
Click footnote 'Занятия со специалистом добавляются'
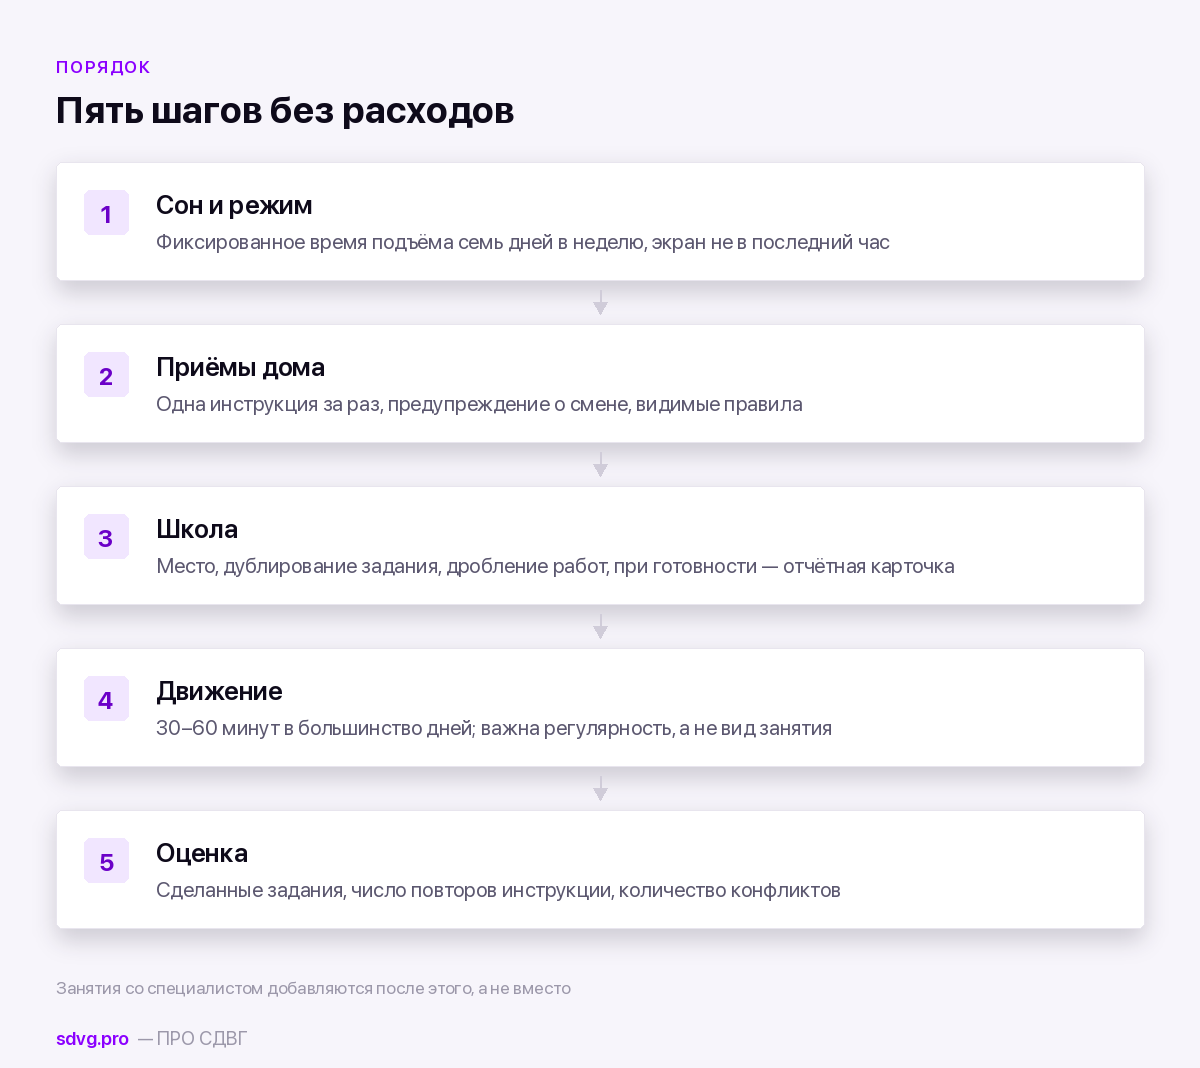tap(214, 988)
